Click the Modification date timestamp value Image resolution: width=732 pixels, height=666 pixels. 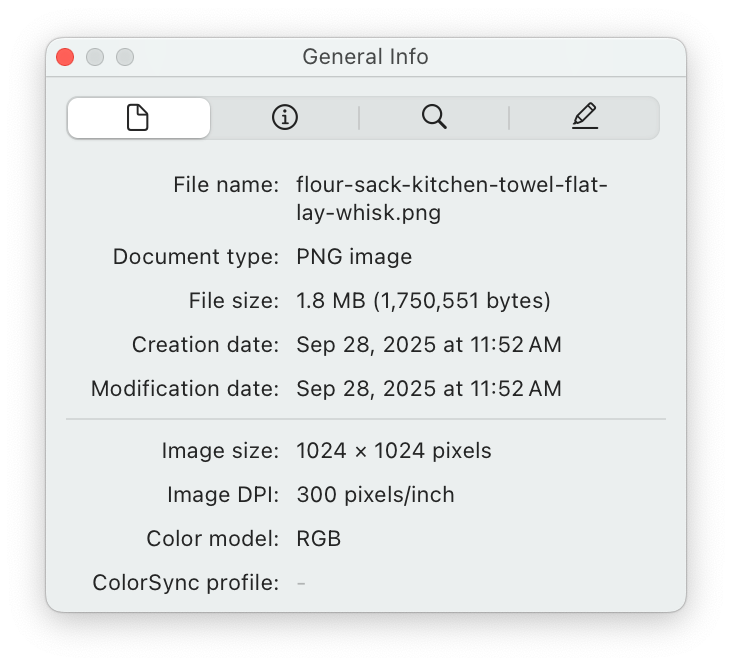(429, 389)
